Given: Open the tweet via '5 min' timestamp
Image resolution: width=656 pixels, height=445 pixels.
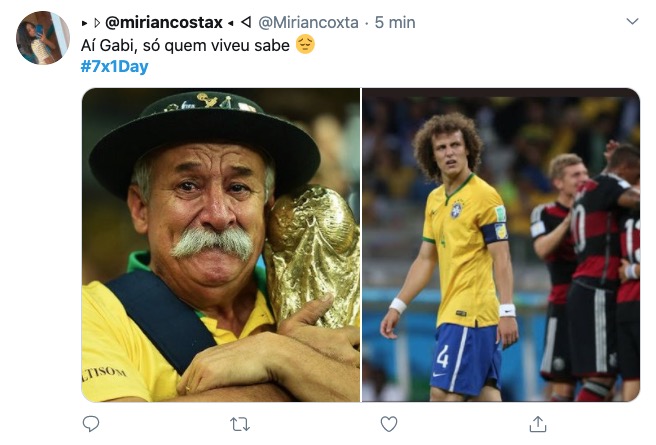Looking at the screenshot, I should click(x=394, y=22).
